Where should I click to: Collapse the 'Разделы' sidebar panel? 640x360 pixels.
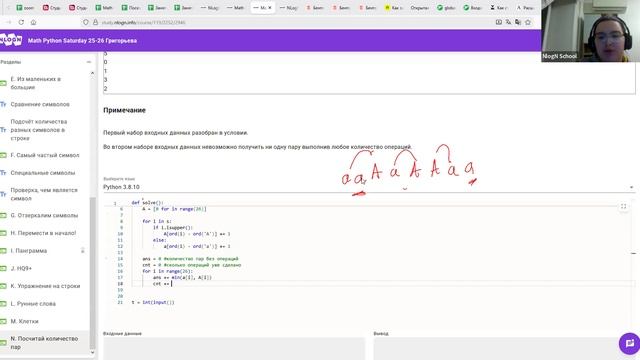click(89, 62)
